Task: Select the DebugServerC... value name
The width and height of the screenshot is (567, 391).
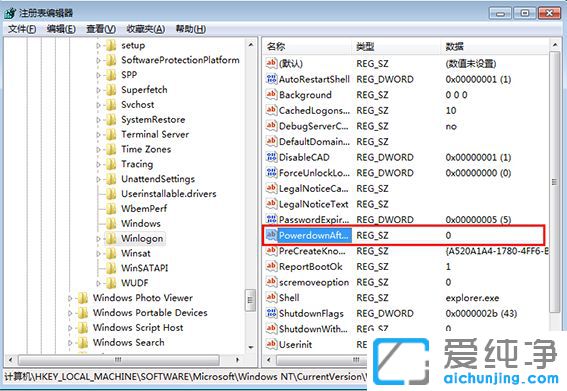Action: [313, 126]
